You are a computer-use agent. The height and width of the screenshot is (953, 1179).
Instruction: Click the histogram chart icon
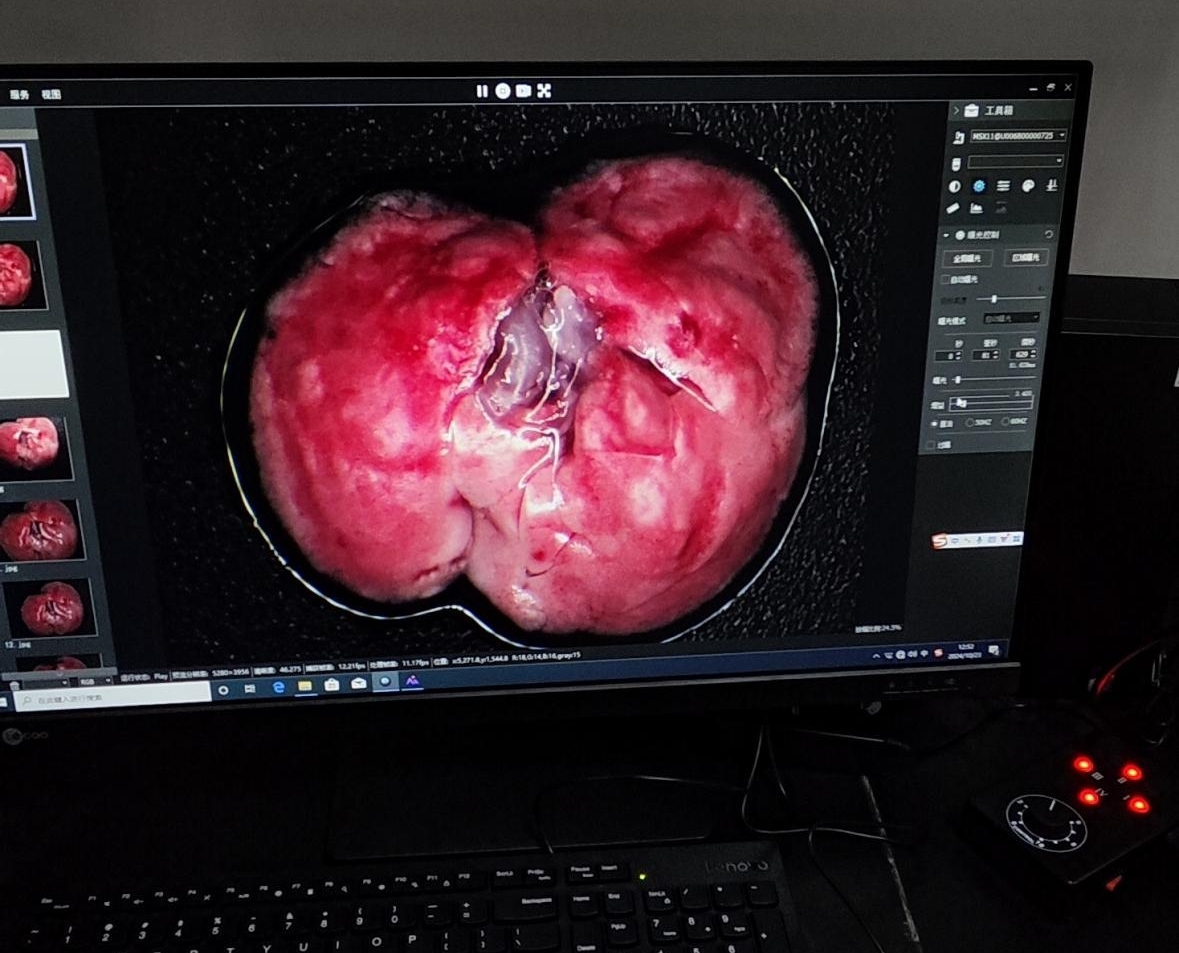(x=976, y=208)
